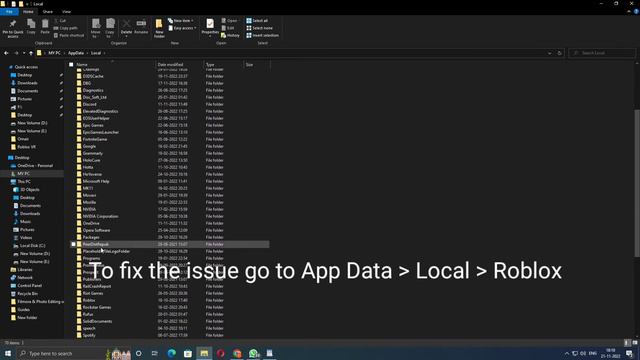Refresh the Local folder view
This screenshot has height=360, width=640.
click(x=560, y=53)
